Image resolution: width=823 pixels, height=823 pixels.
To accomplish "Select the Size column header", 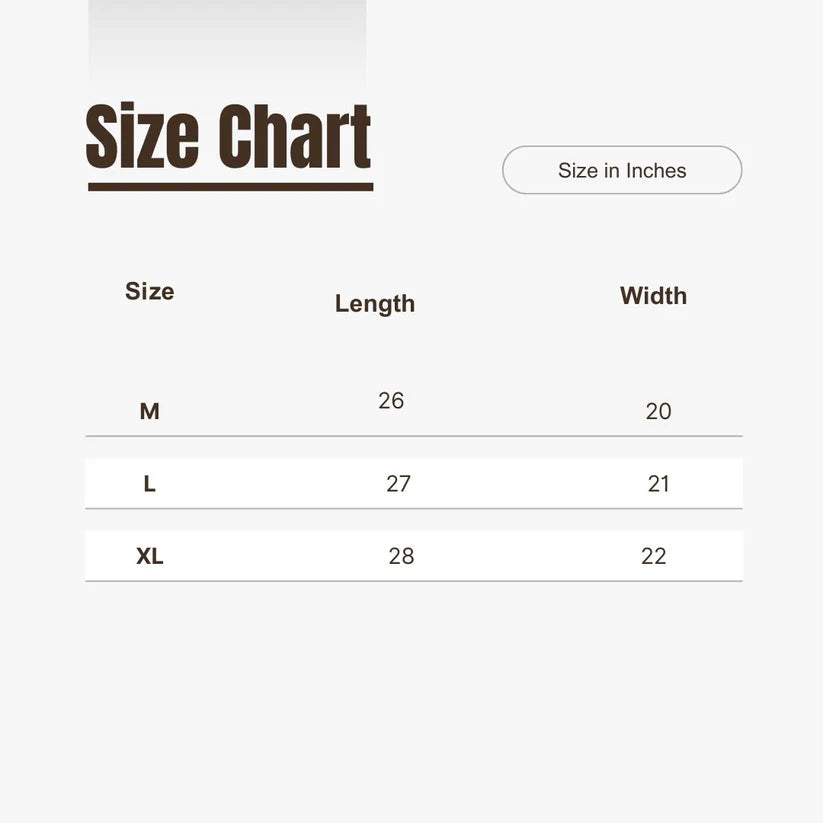I will [x=149, y=291].
